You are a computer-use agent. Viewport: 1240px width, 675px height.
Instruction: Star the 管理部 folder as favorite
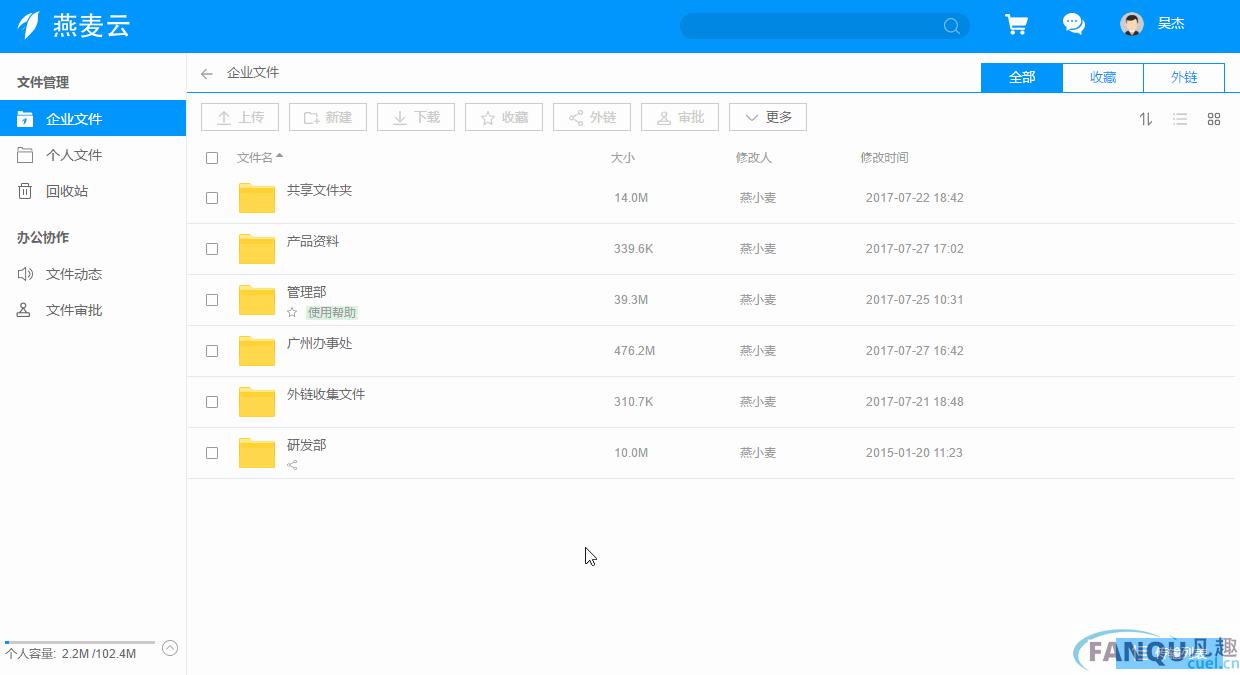coord(292,312)
